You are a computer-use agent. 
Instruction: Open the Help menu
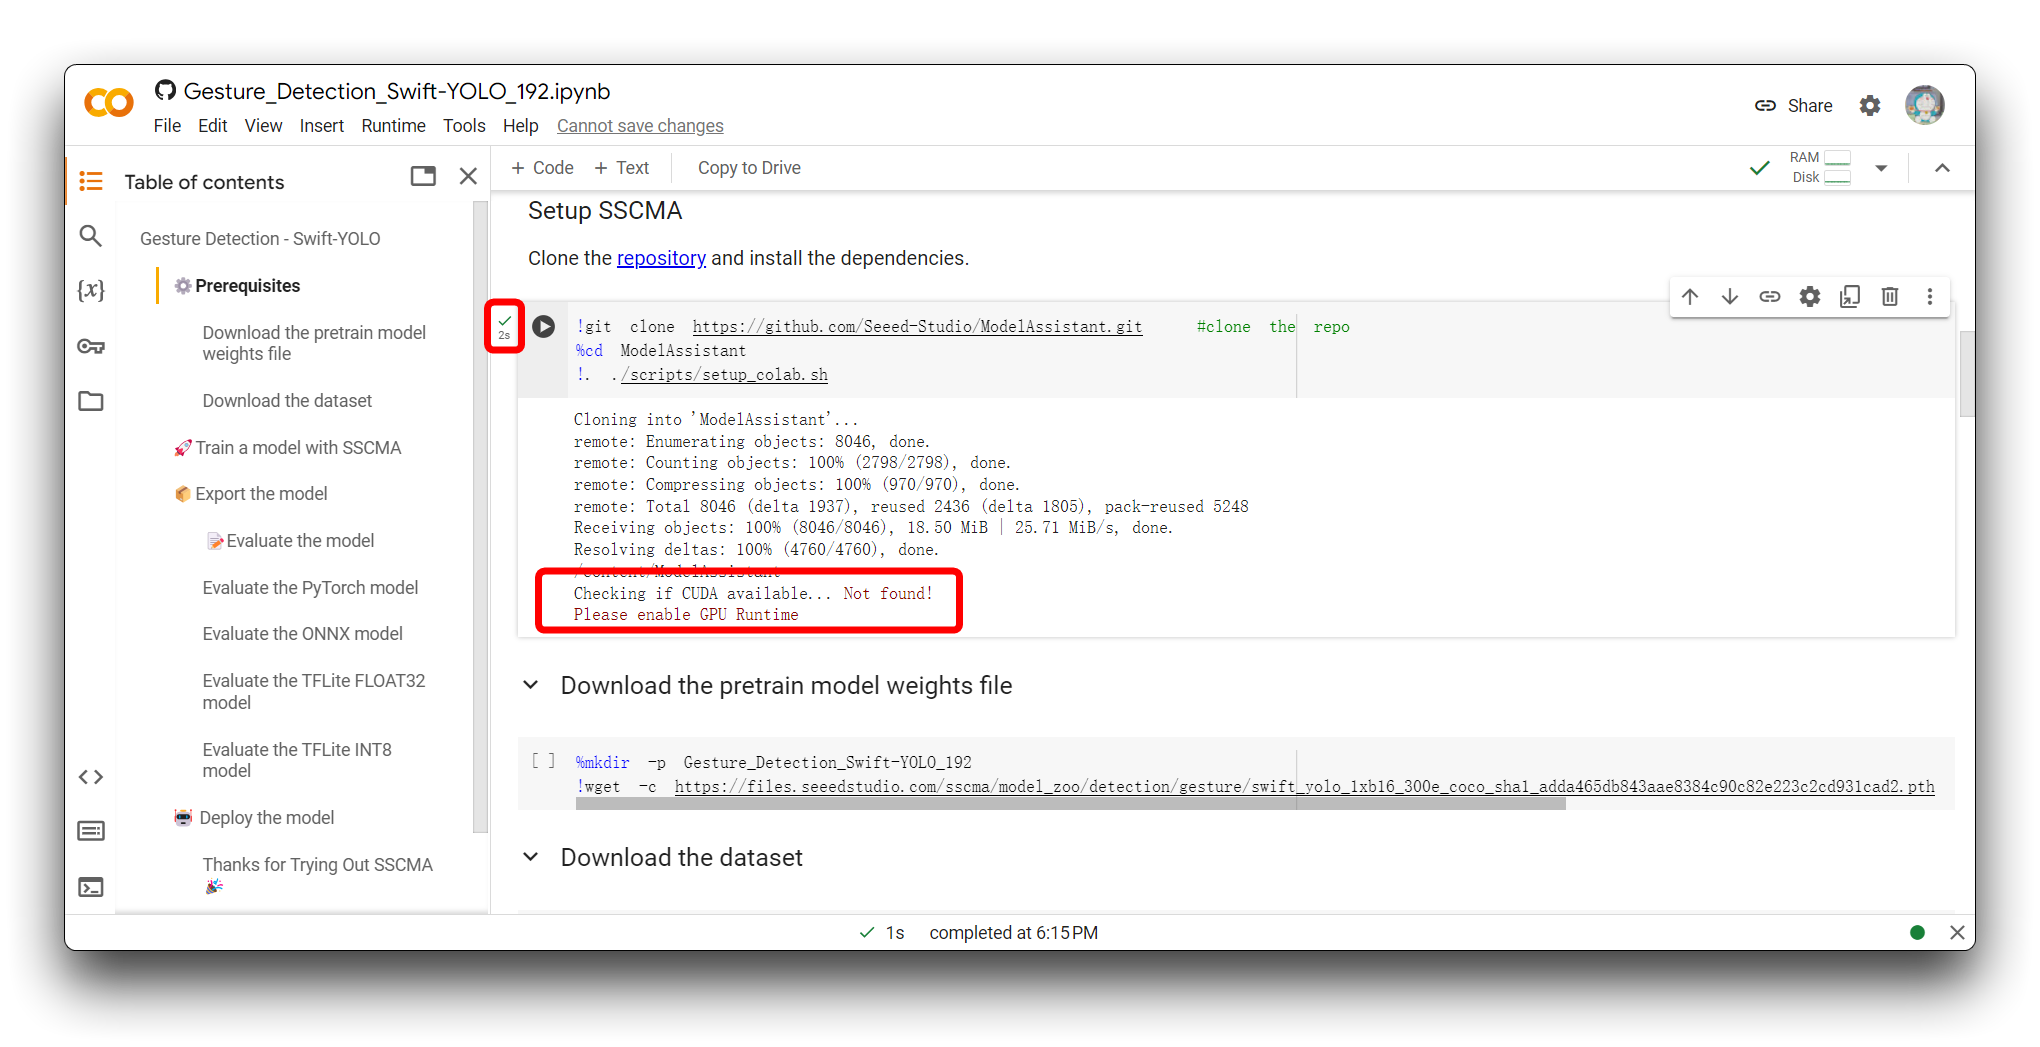[520, 126]
